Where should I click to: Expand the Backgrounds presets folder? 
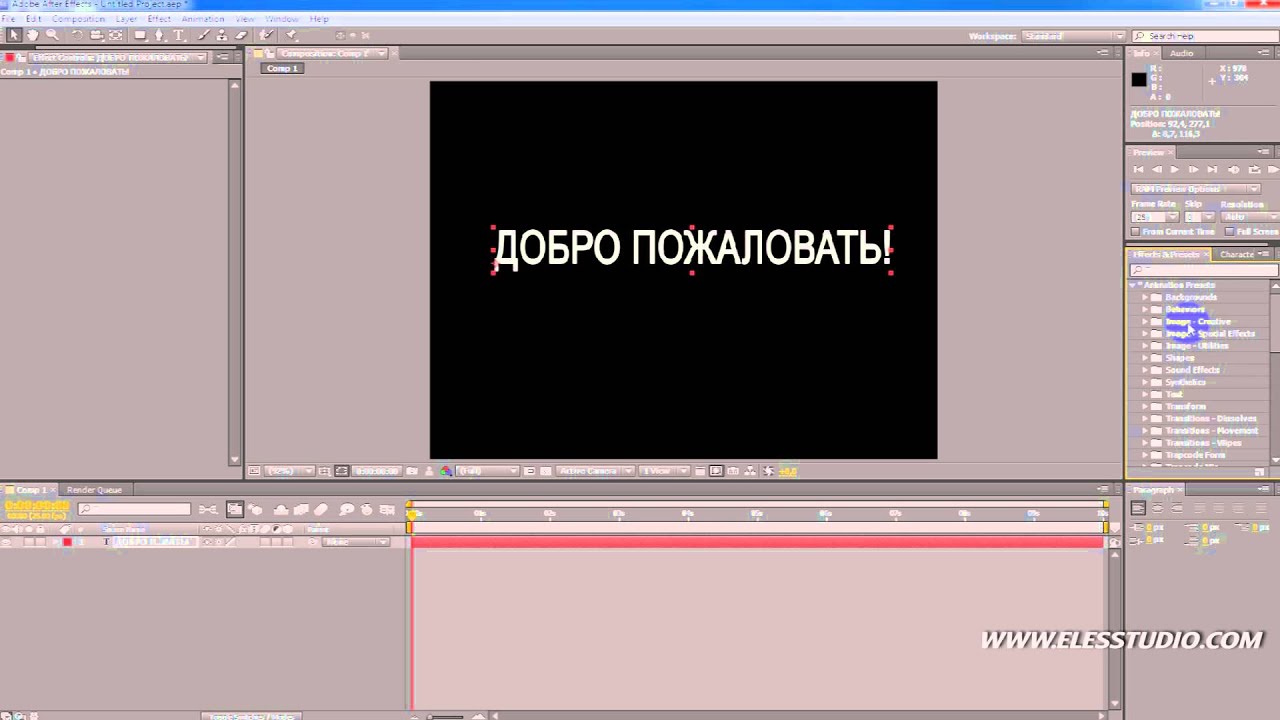(x=1145, y=297)
